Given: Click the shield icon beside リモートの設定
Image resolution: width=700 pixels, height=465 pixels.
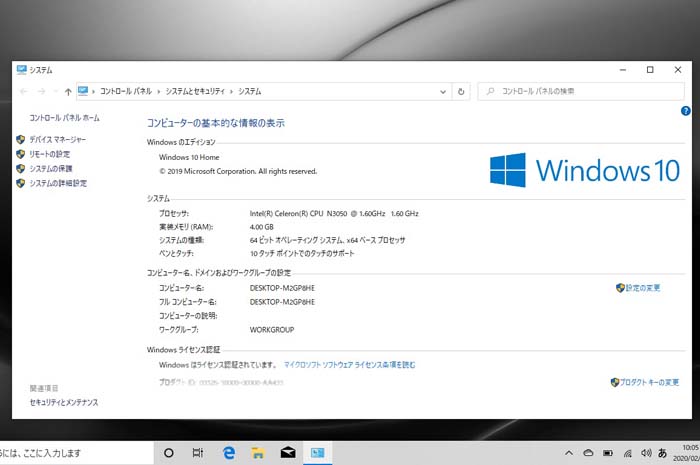Looking at the screenshot, I should [21, 154].
